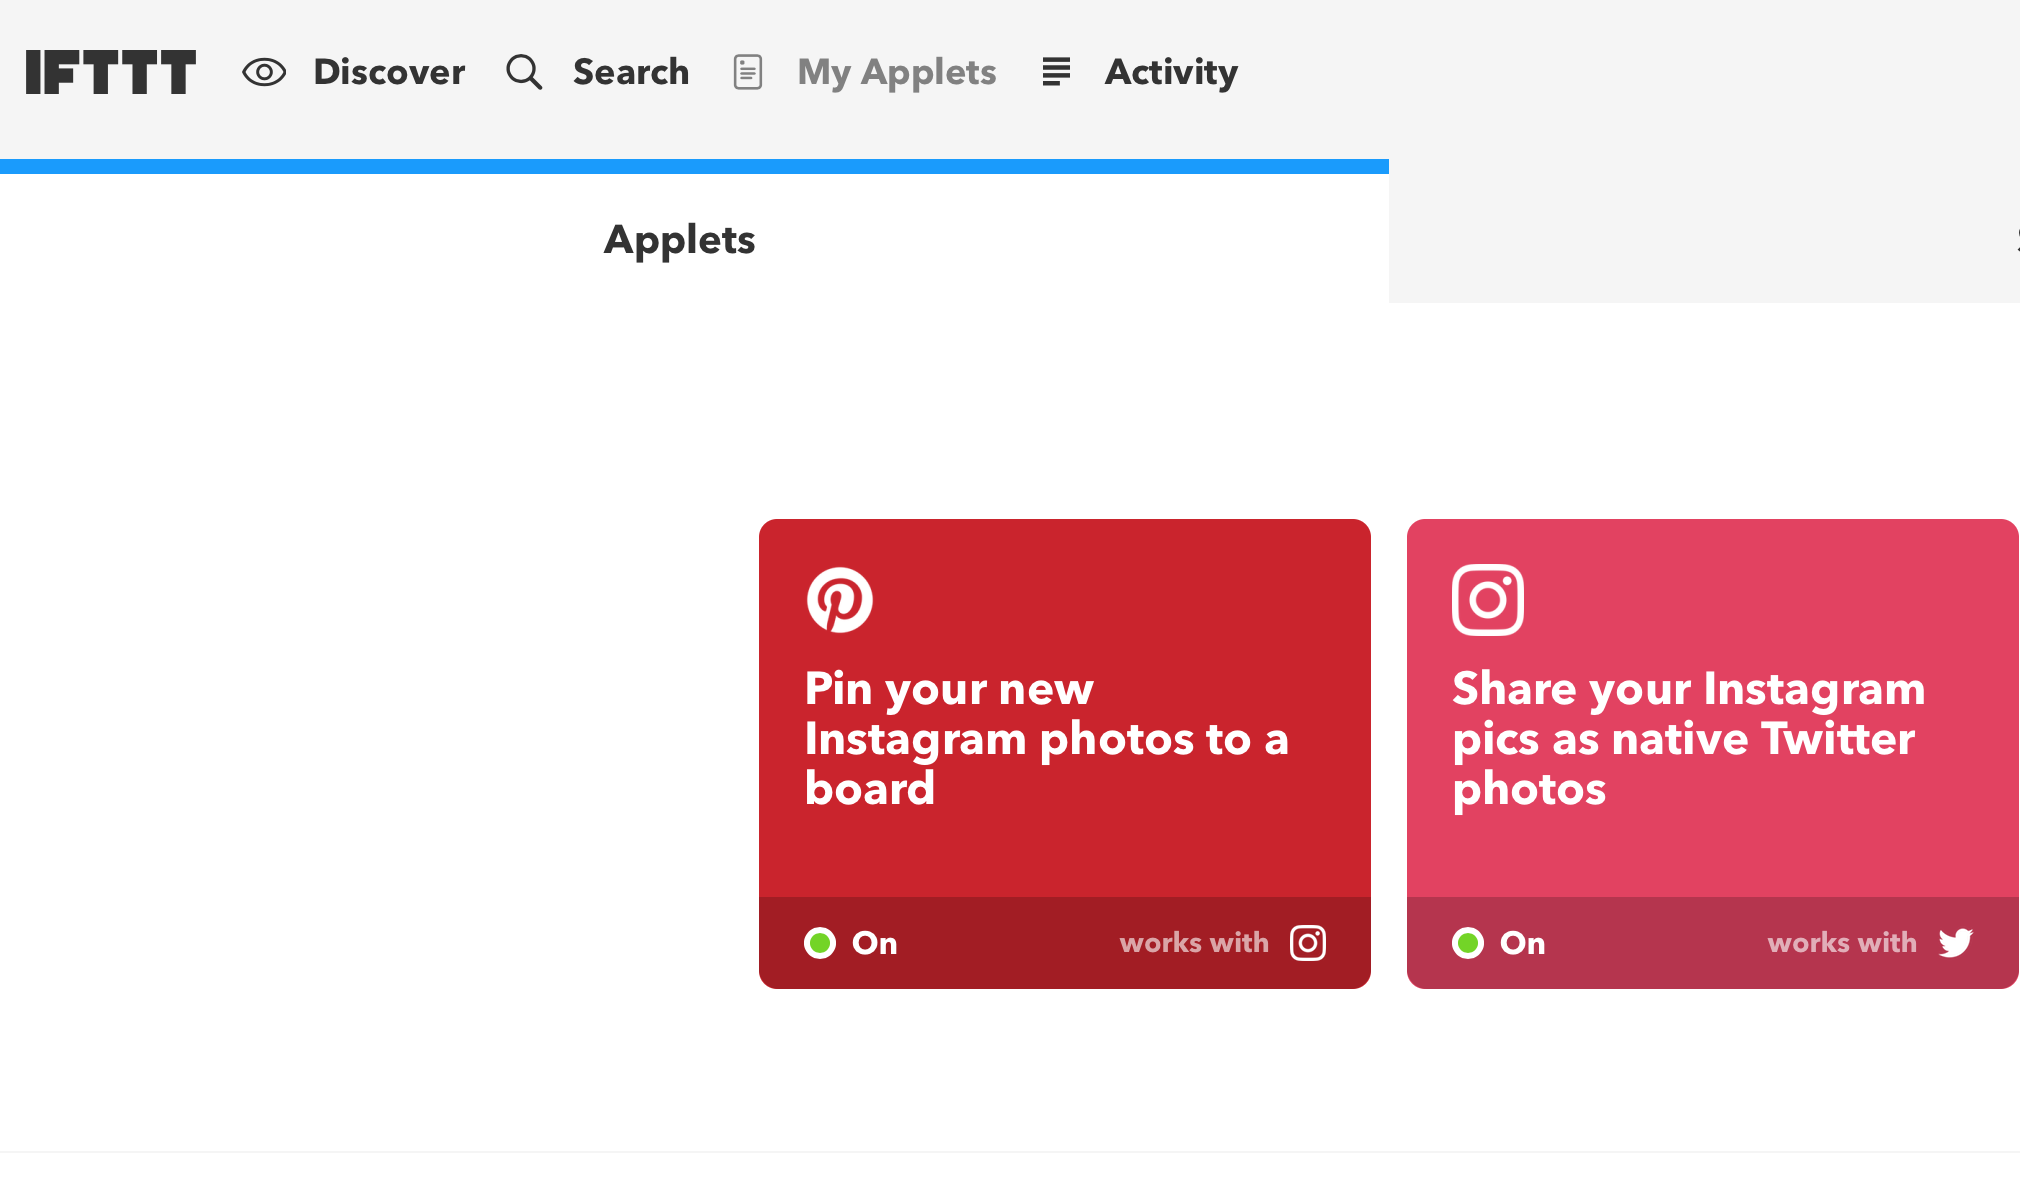Click the eye icon next to Discover

click(x=263, y=71)
